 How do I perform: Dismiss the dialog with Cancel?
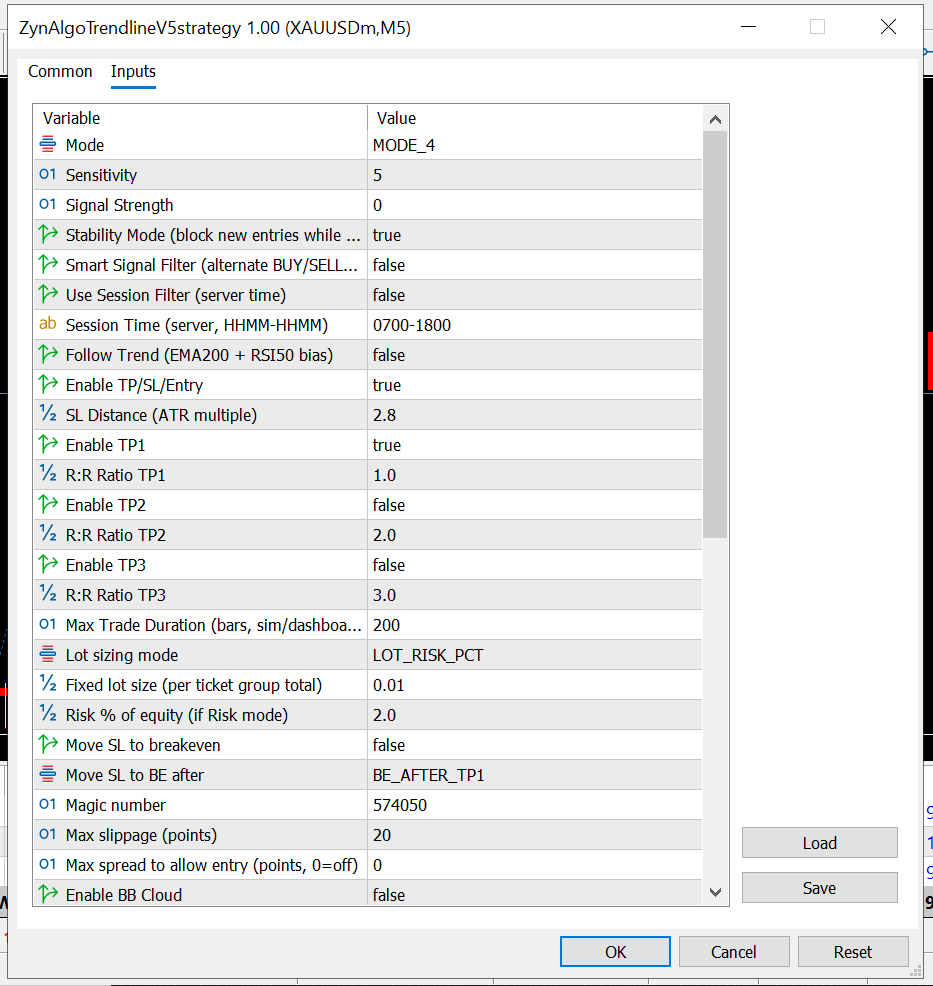point(734,951)
